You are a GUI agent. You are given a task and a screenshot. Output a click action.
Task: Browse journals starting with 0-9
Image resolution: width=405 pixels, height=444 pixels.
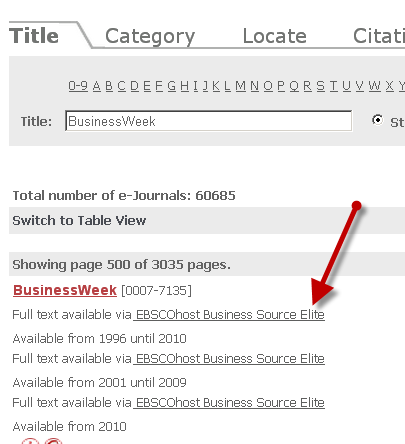point(78,86)
